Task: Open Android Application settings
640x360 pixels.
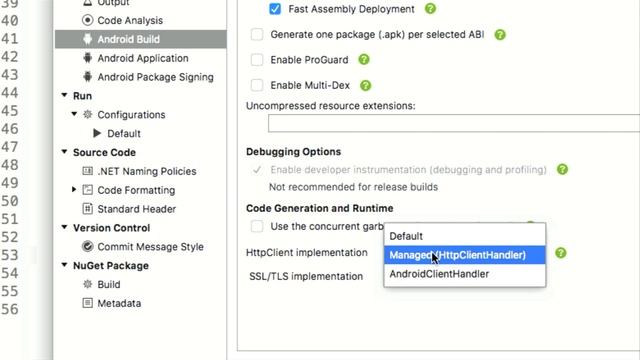Action: (143, 58)
